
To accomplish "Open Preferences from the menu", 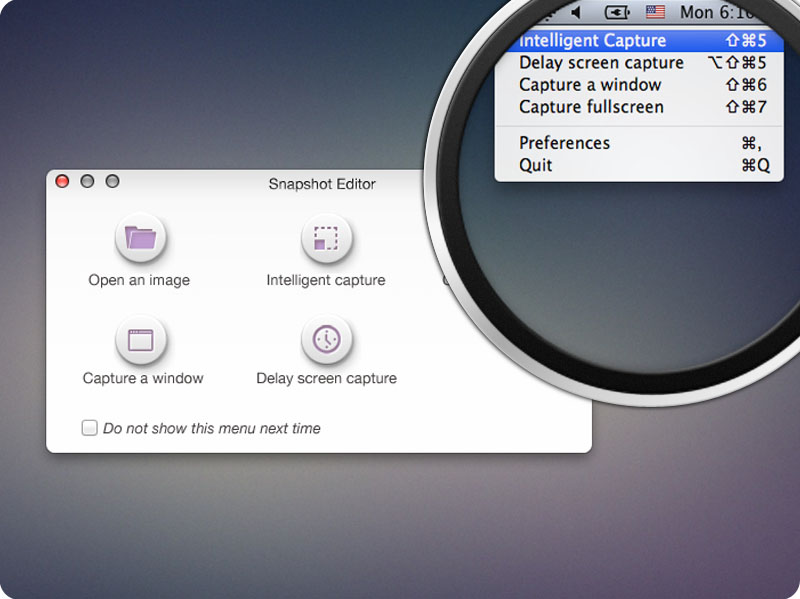I will click(639, 143).
